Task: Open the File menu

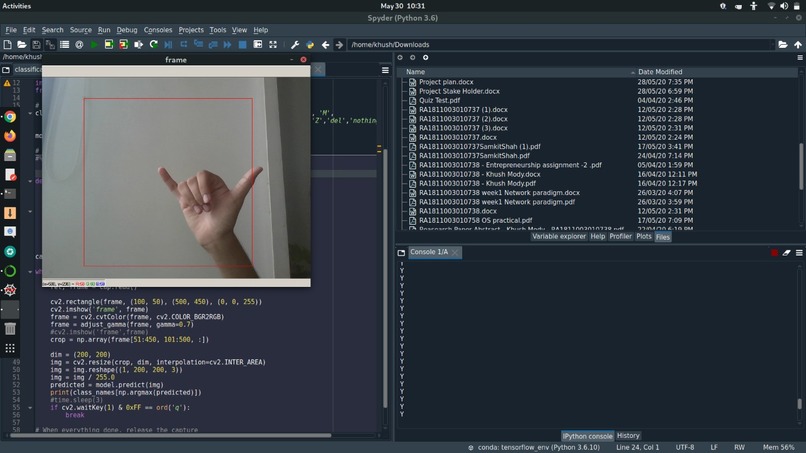Action: pyautogui.click(x=11, y=30)
